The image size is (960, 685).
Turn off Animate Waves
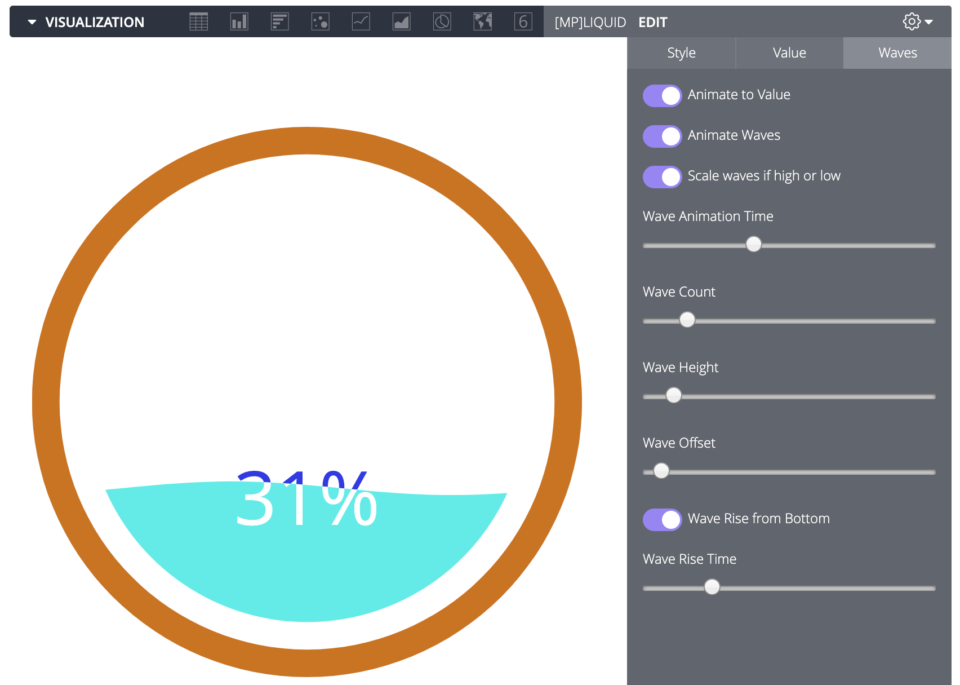[661, 135]
